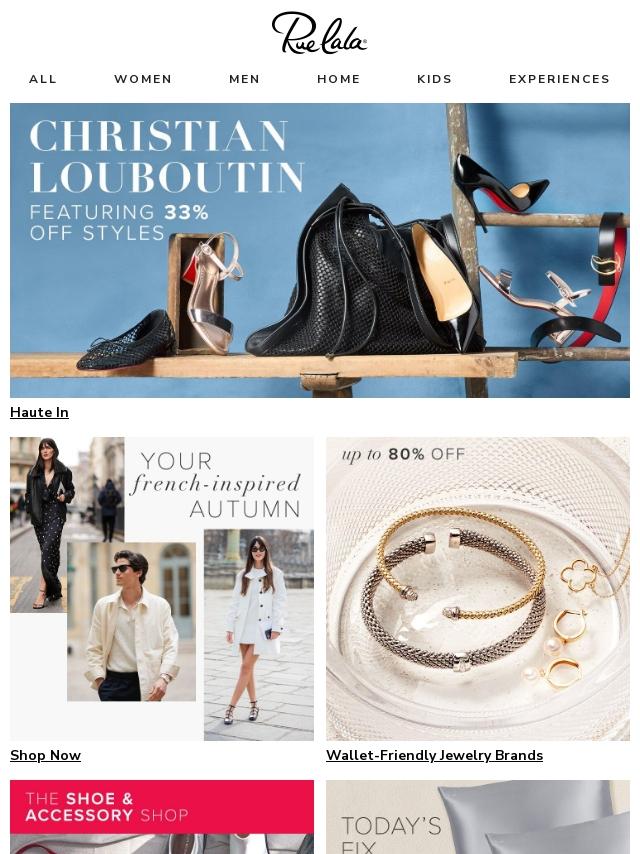Open the Christian Louboutin banner
This screenshot has height=854, width=640.
pyautogui.click(x=320, y=251)
